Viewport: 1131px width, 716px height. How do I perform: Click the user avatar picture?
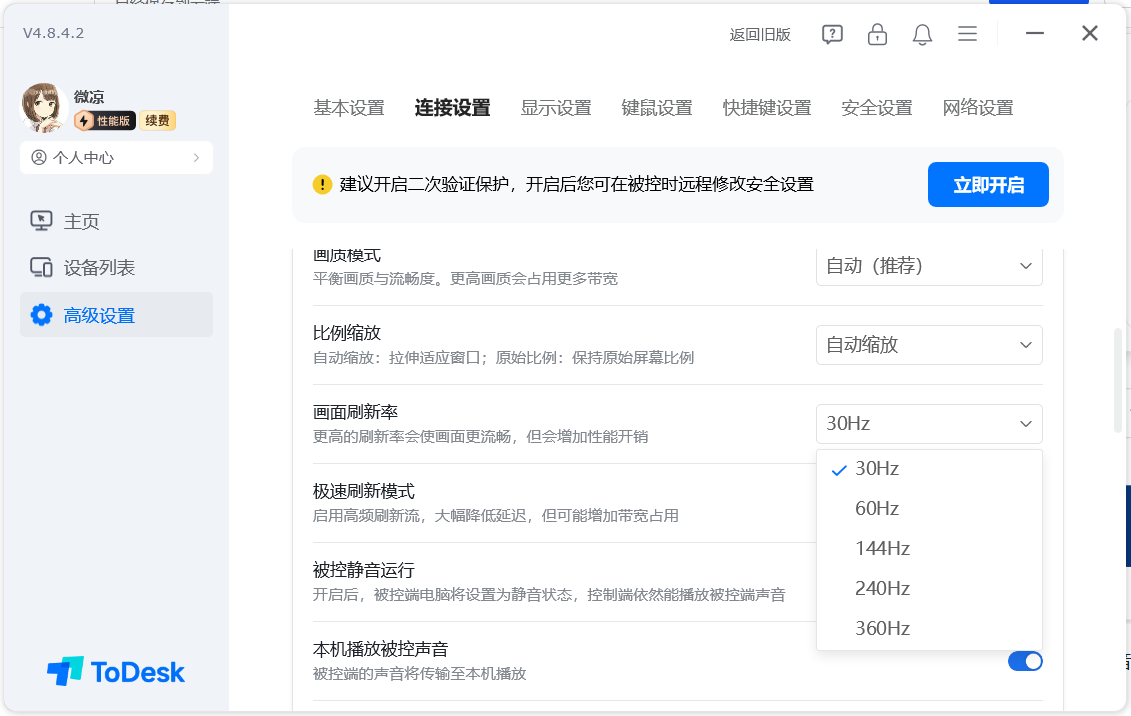[x=44, y=108]
